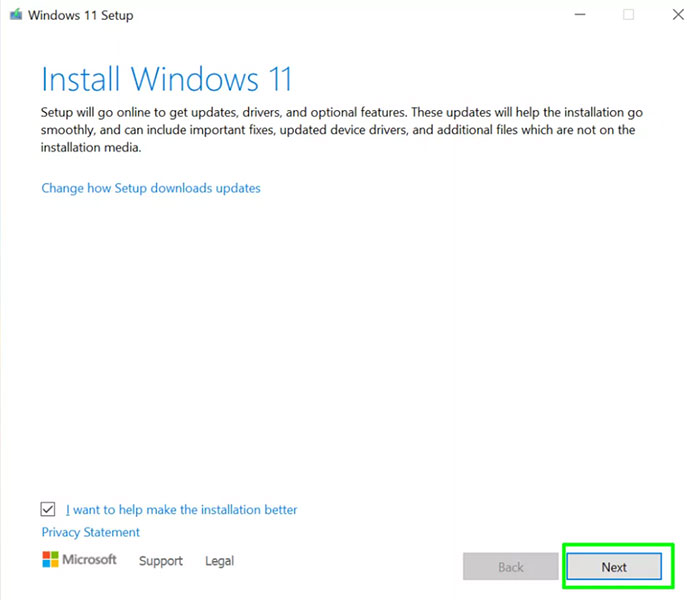Image resolution: width=700 pixels, height=600 pixels.
Task: Click the disabled maximize button
Action: (x=629, y=15)
